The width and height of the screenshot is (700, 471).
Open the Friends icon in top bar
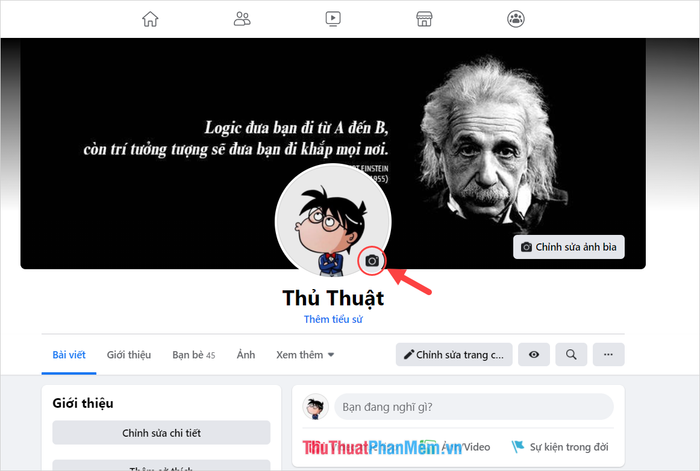[242, 19]
